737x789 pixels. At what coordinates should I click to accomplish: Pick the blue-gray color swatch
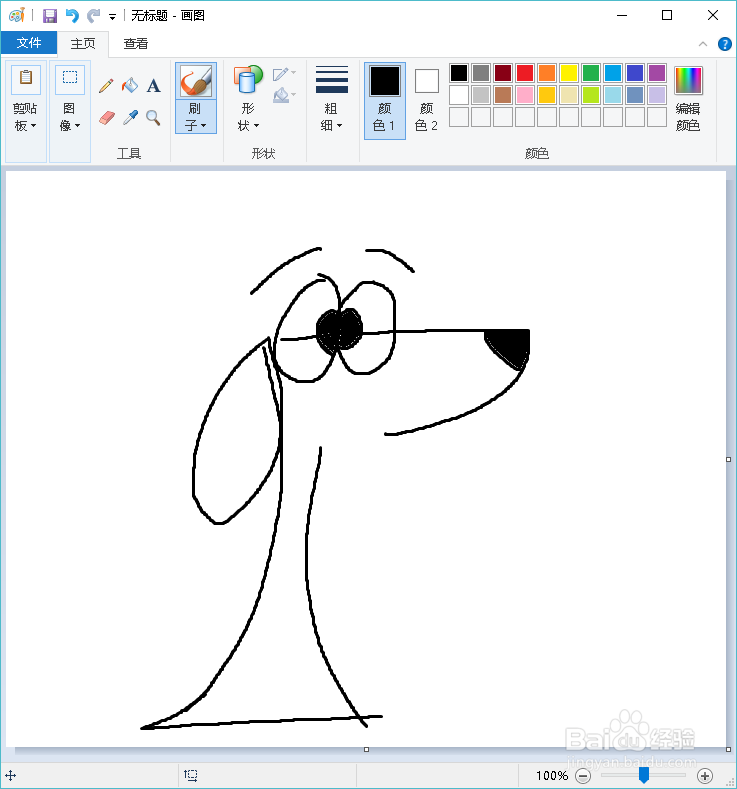(635, 95)
